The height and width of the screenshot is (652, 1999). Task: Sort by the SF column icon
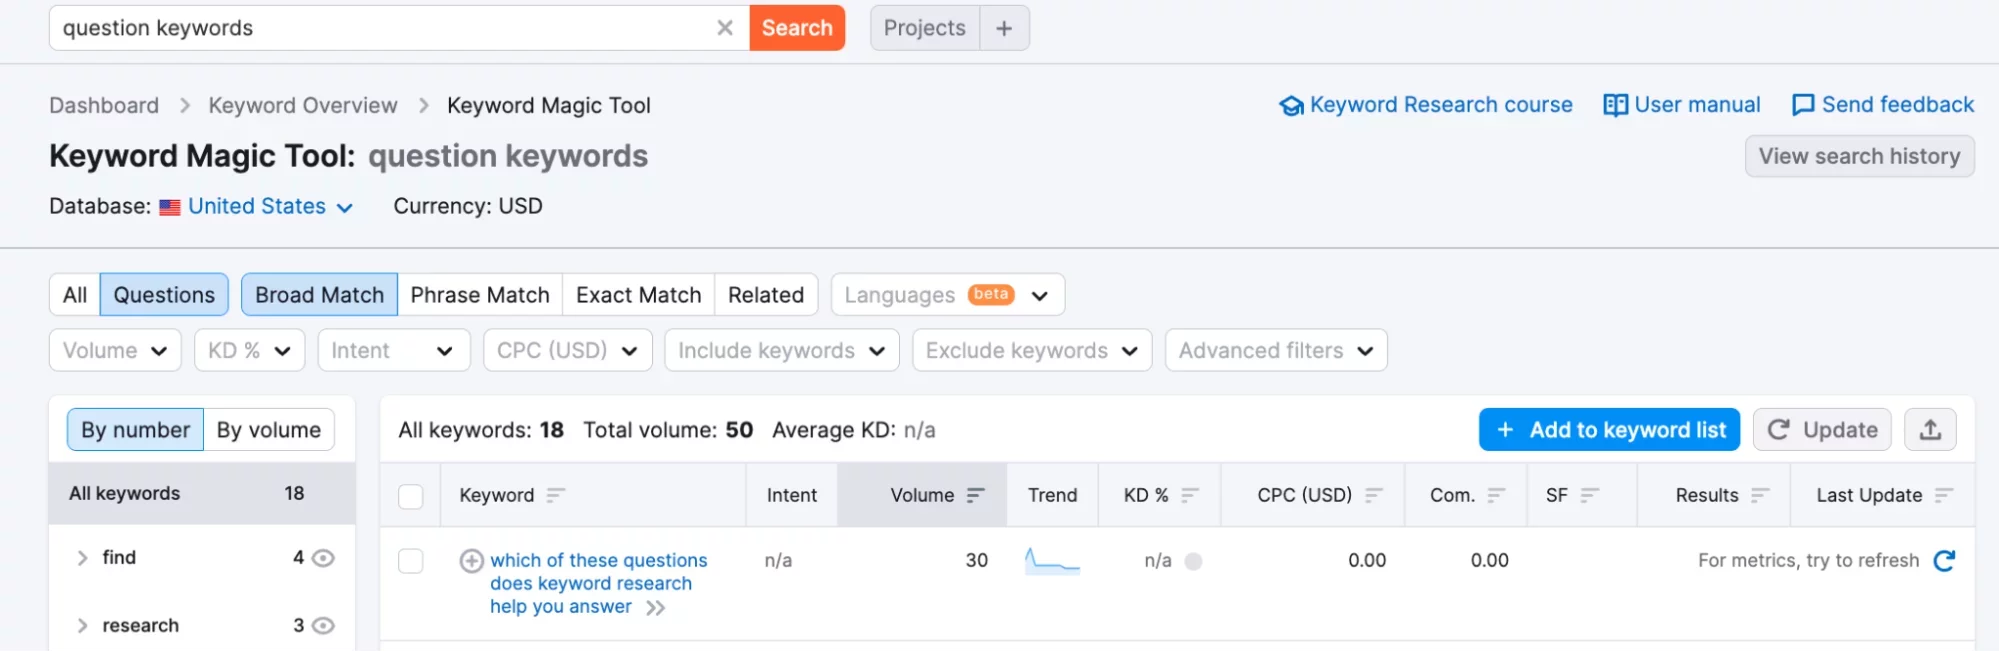point(1590,495)
